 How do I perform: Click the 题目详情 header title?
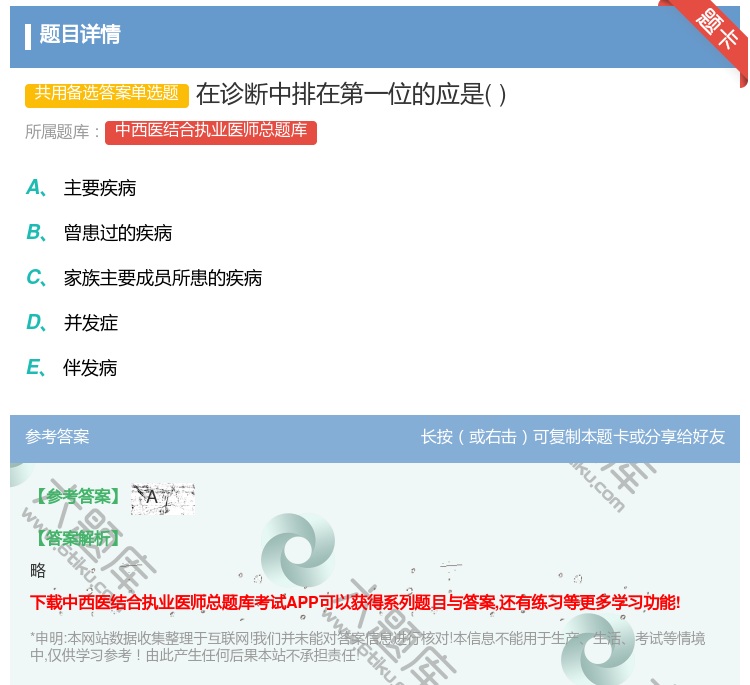[80, 35]
